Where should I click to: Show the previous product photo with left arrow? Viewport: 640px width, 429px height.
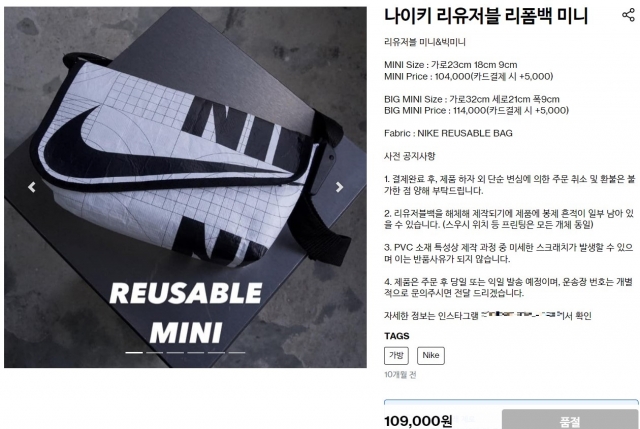(32, 187)
